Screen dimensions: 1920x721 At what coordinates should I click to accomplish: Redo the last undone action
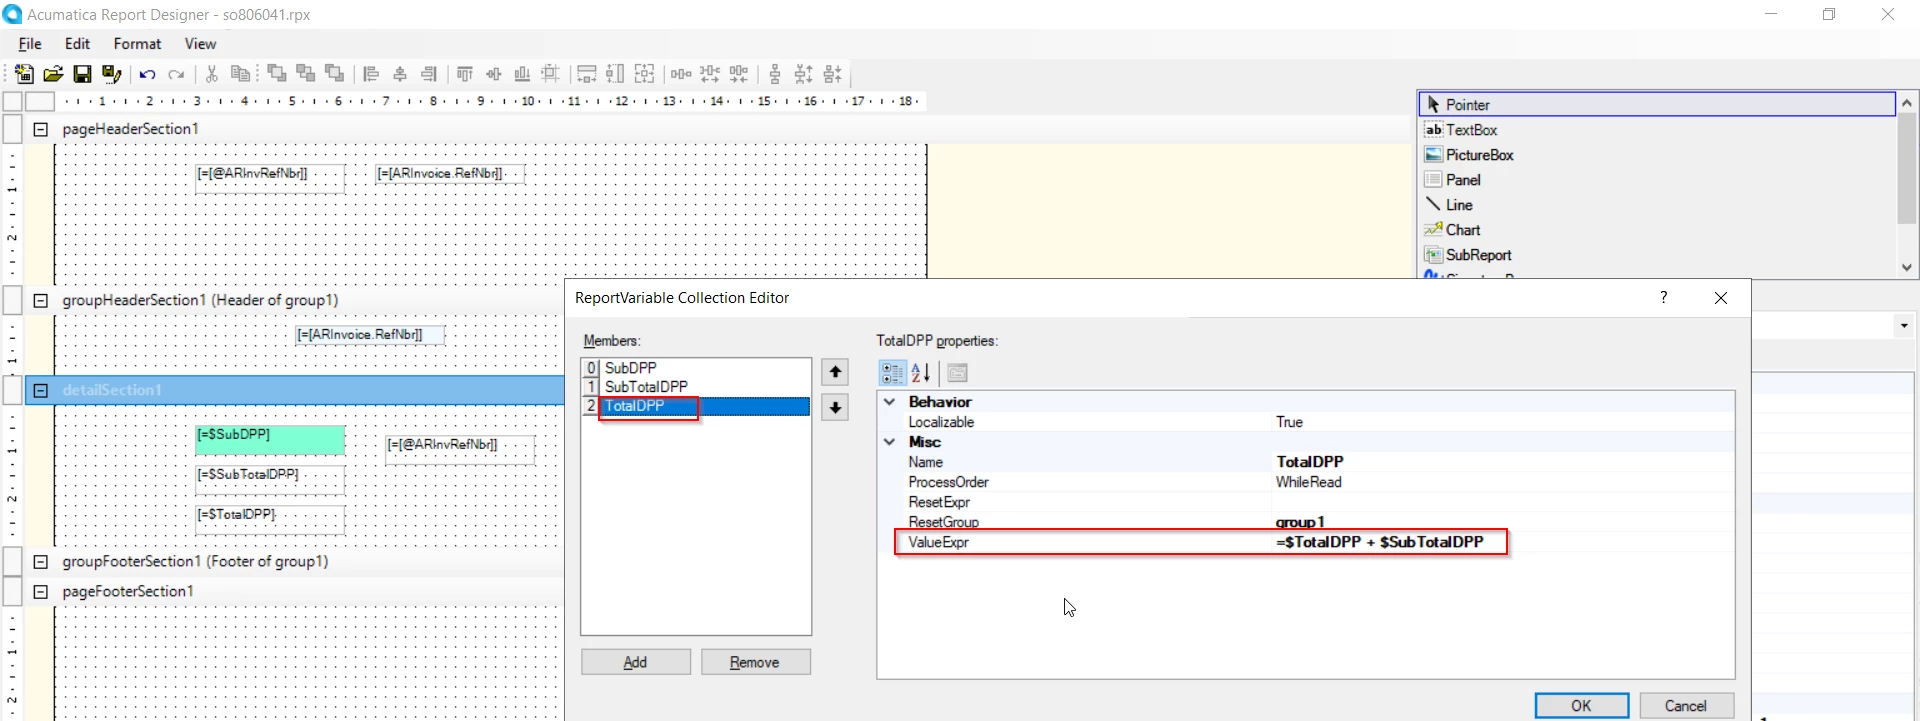tap(176, 74)
